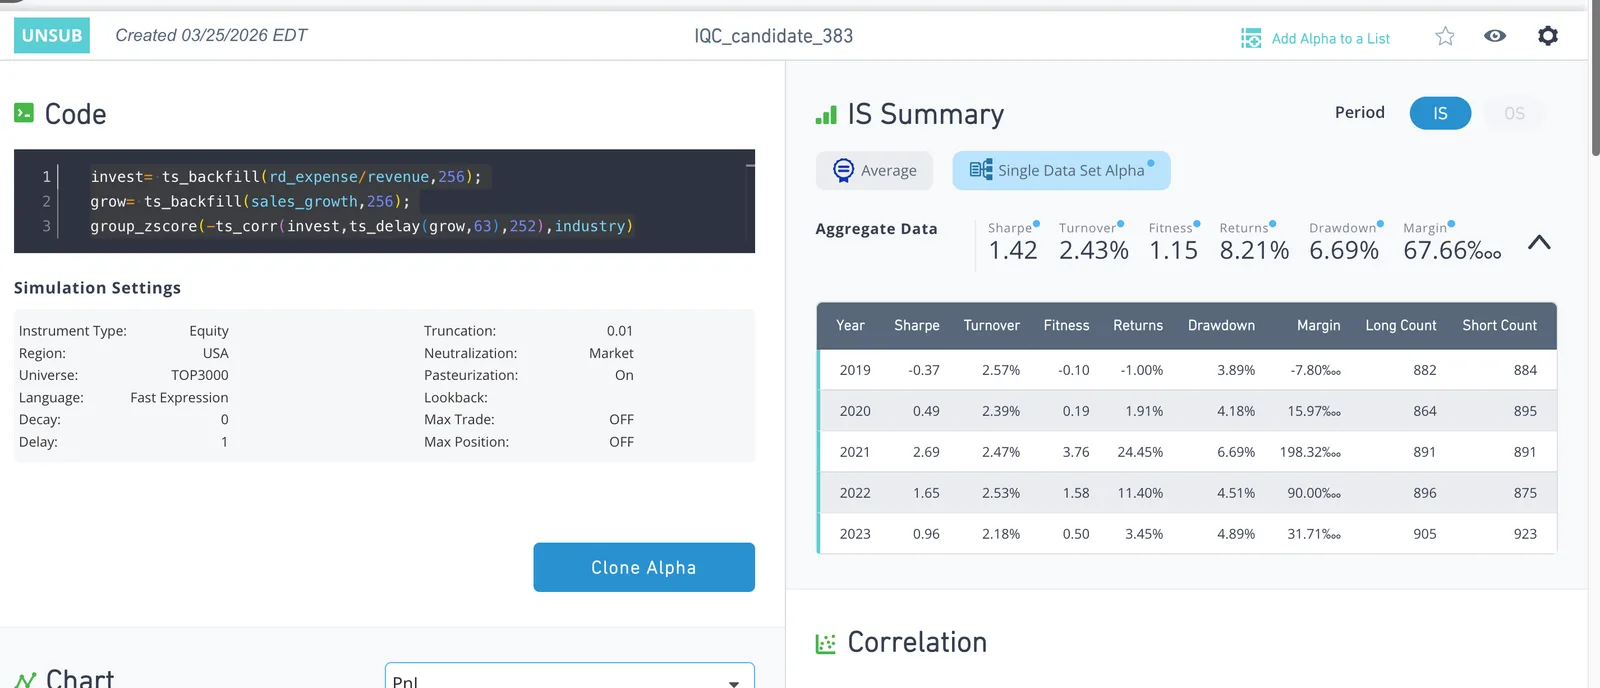This screenshot has height=688, width=1600.
Task: Click code line 3 group_zscore expression
Action: tap(362, 226)
